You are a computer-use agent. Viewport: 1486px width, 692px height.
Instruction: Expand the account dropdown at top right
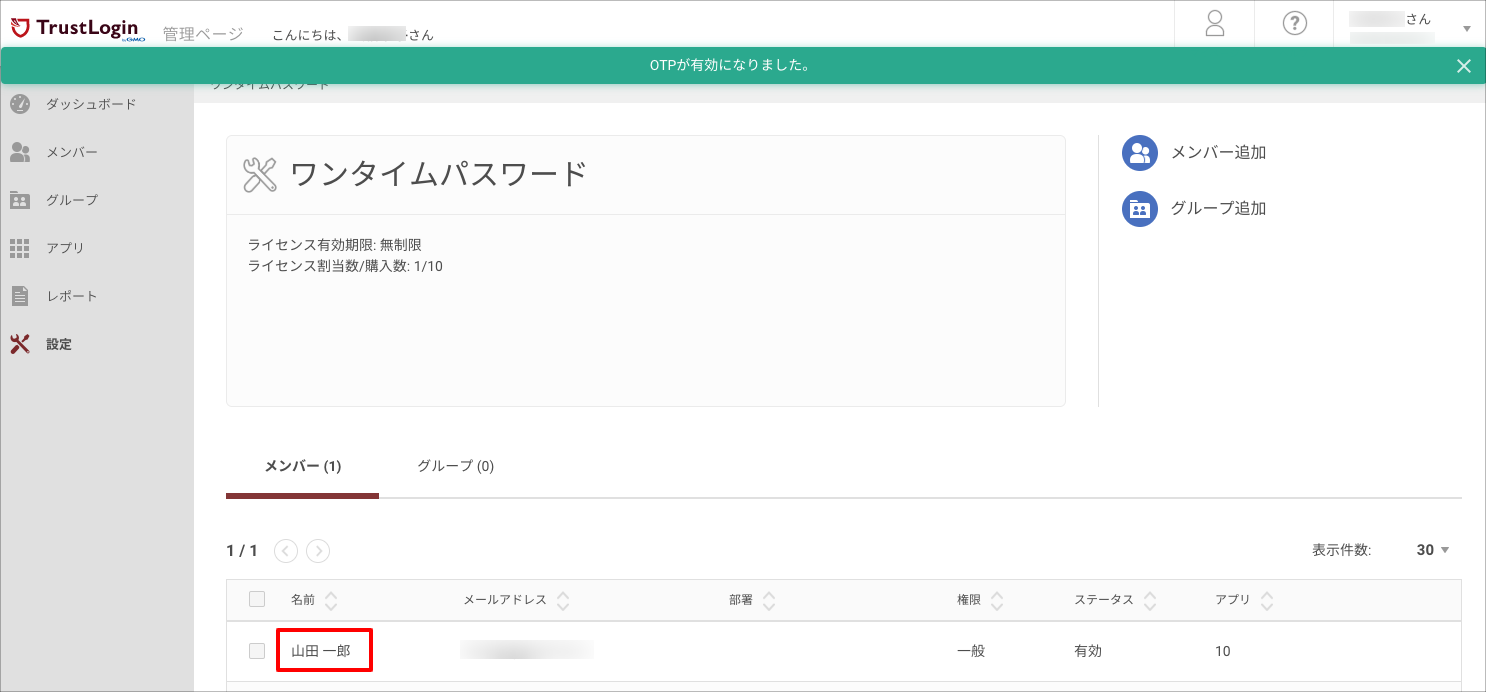point(1466,28)
